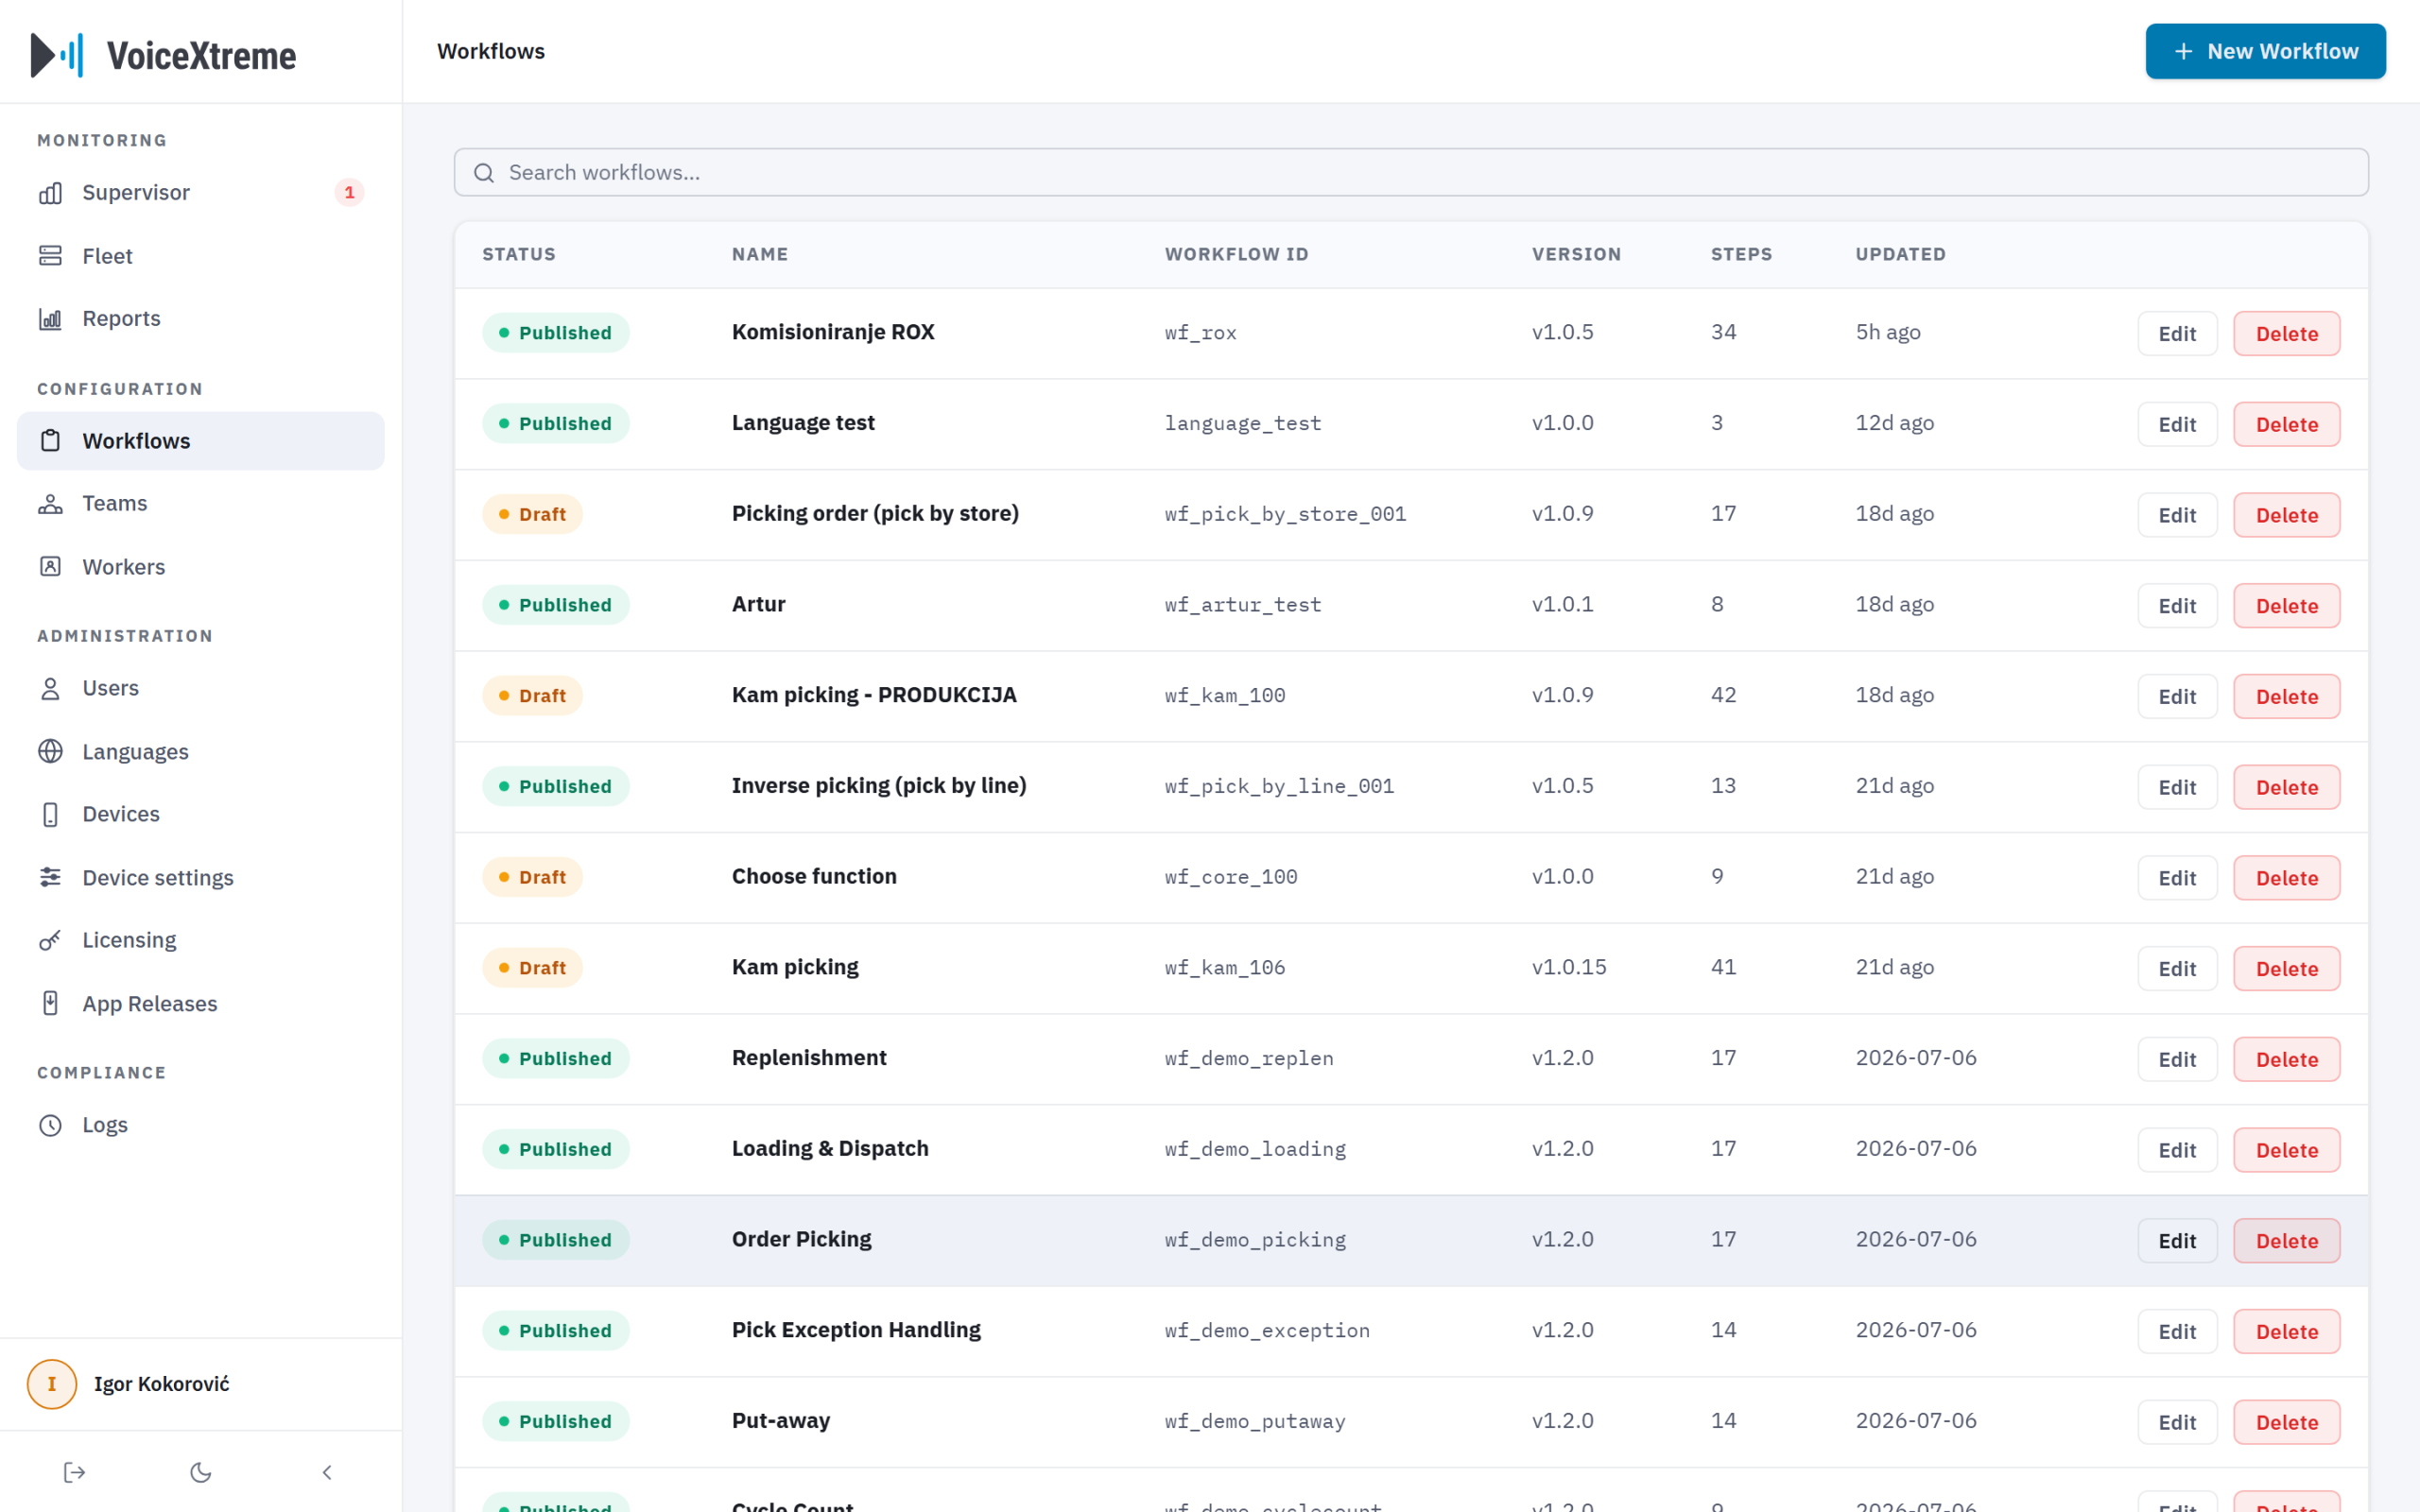Edit Picking order (pick by store)

pos(2176,516)
